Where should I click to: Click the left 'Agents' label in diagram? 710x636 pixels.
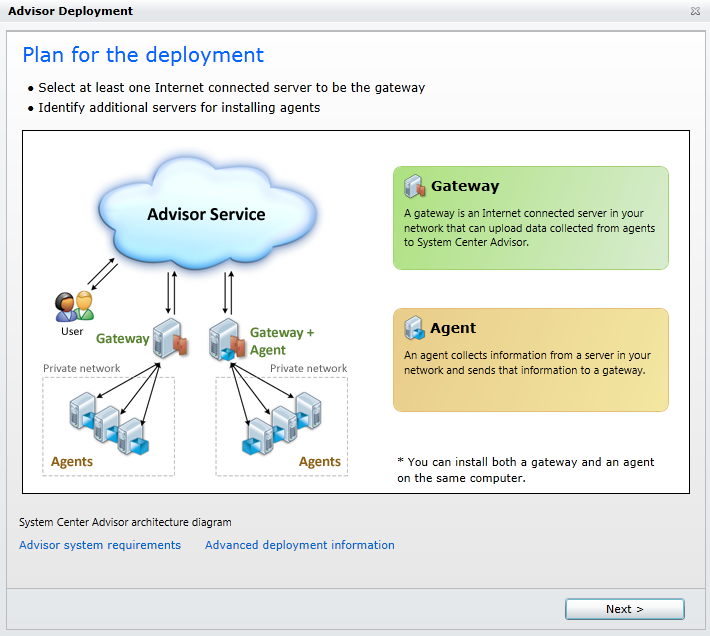[72, 461]
